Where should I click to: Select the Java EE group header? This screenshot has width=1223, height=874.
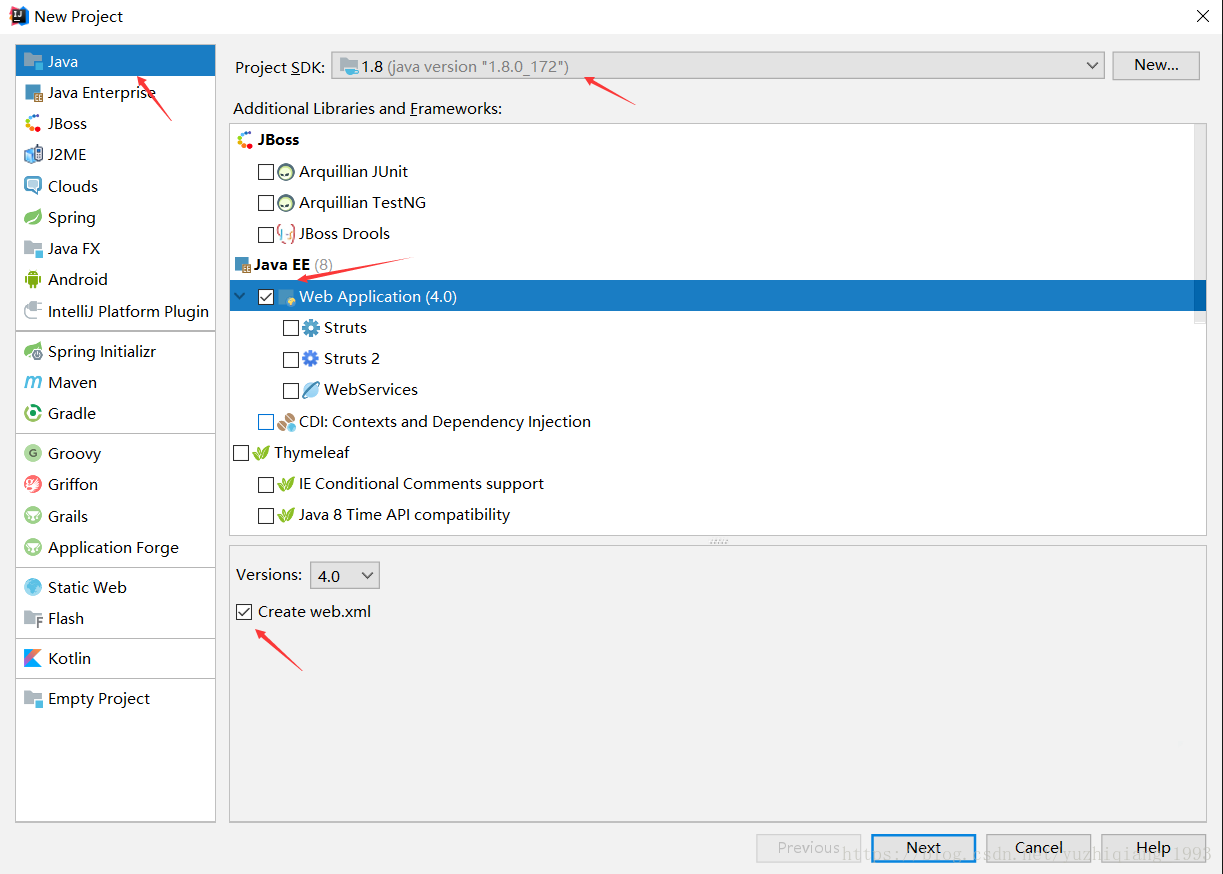(x=283, y=265)
